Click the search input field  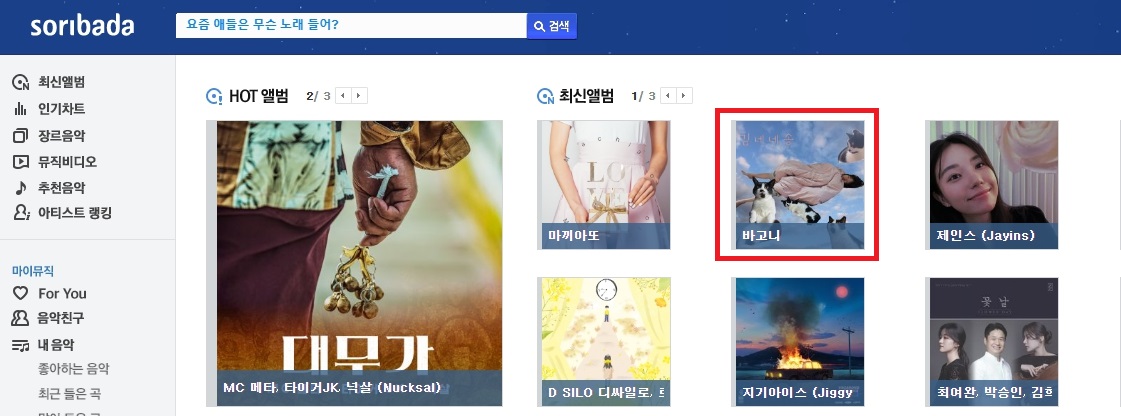pyautogui.click(x=351, y=26)
